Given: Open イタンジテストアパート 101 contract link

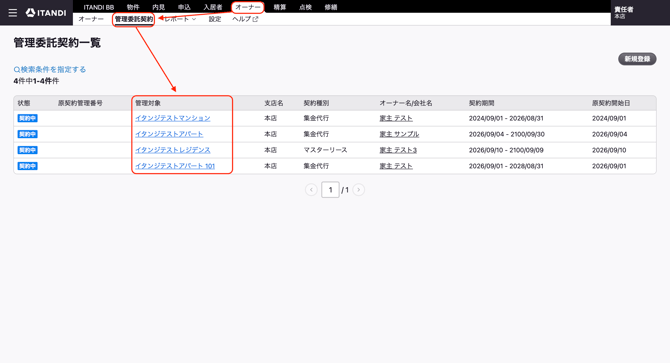Looking at the screenshot, I should 175,166.
